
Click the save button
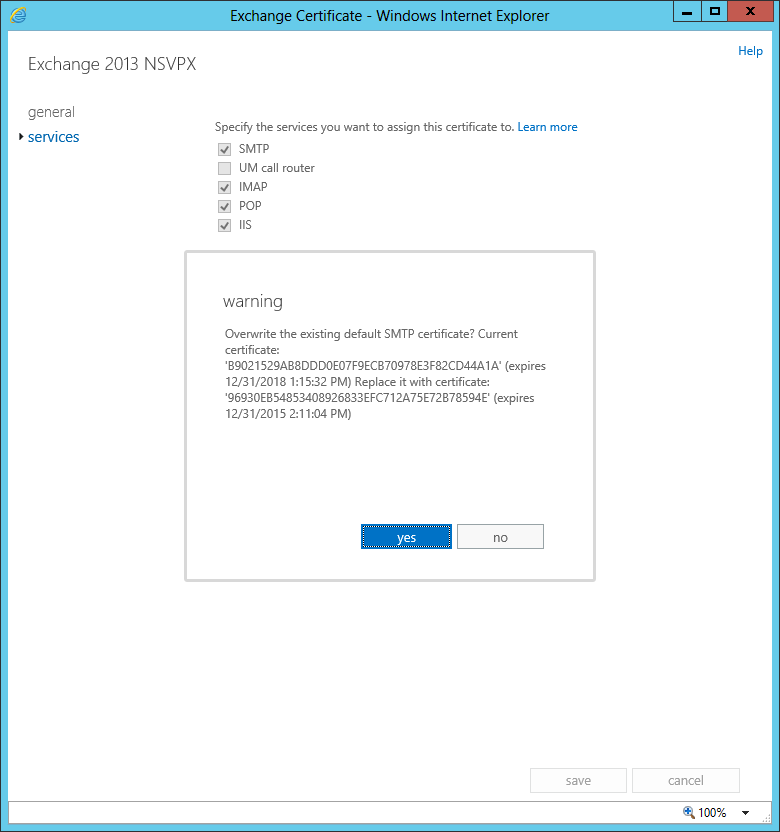578,780
